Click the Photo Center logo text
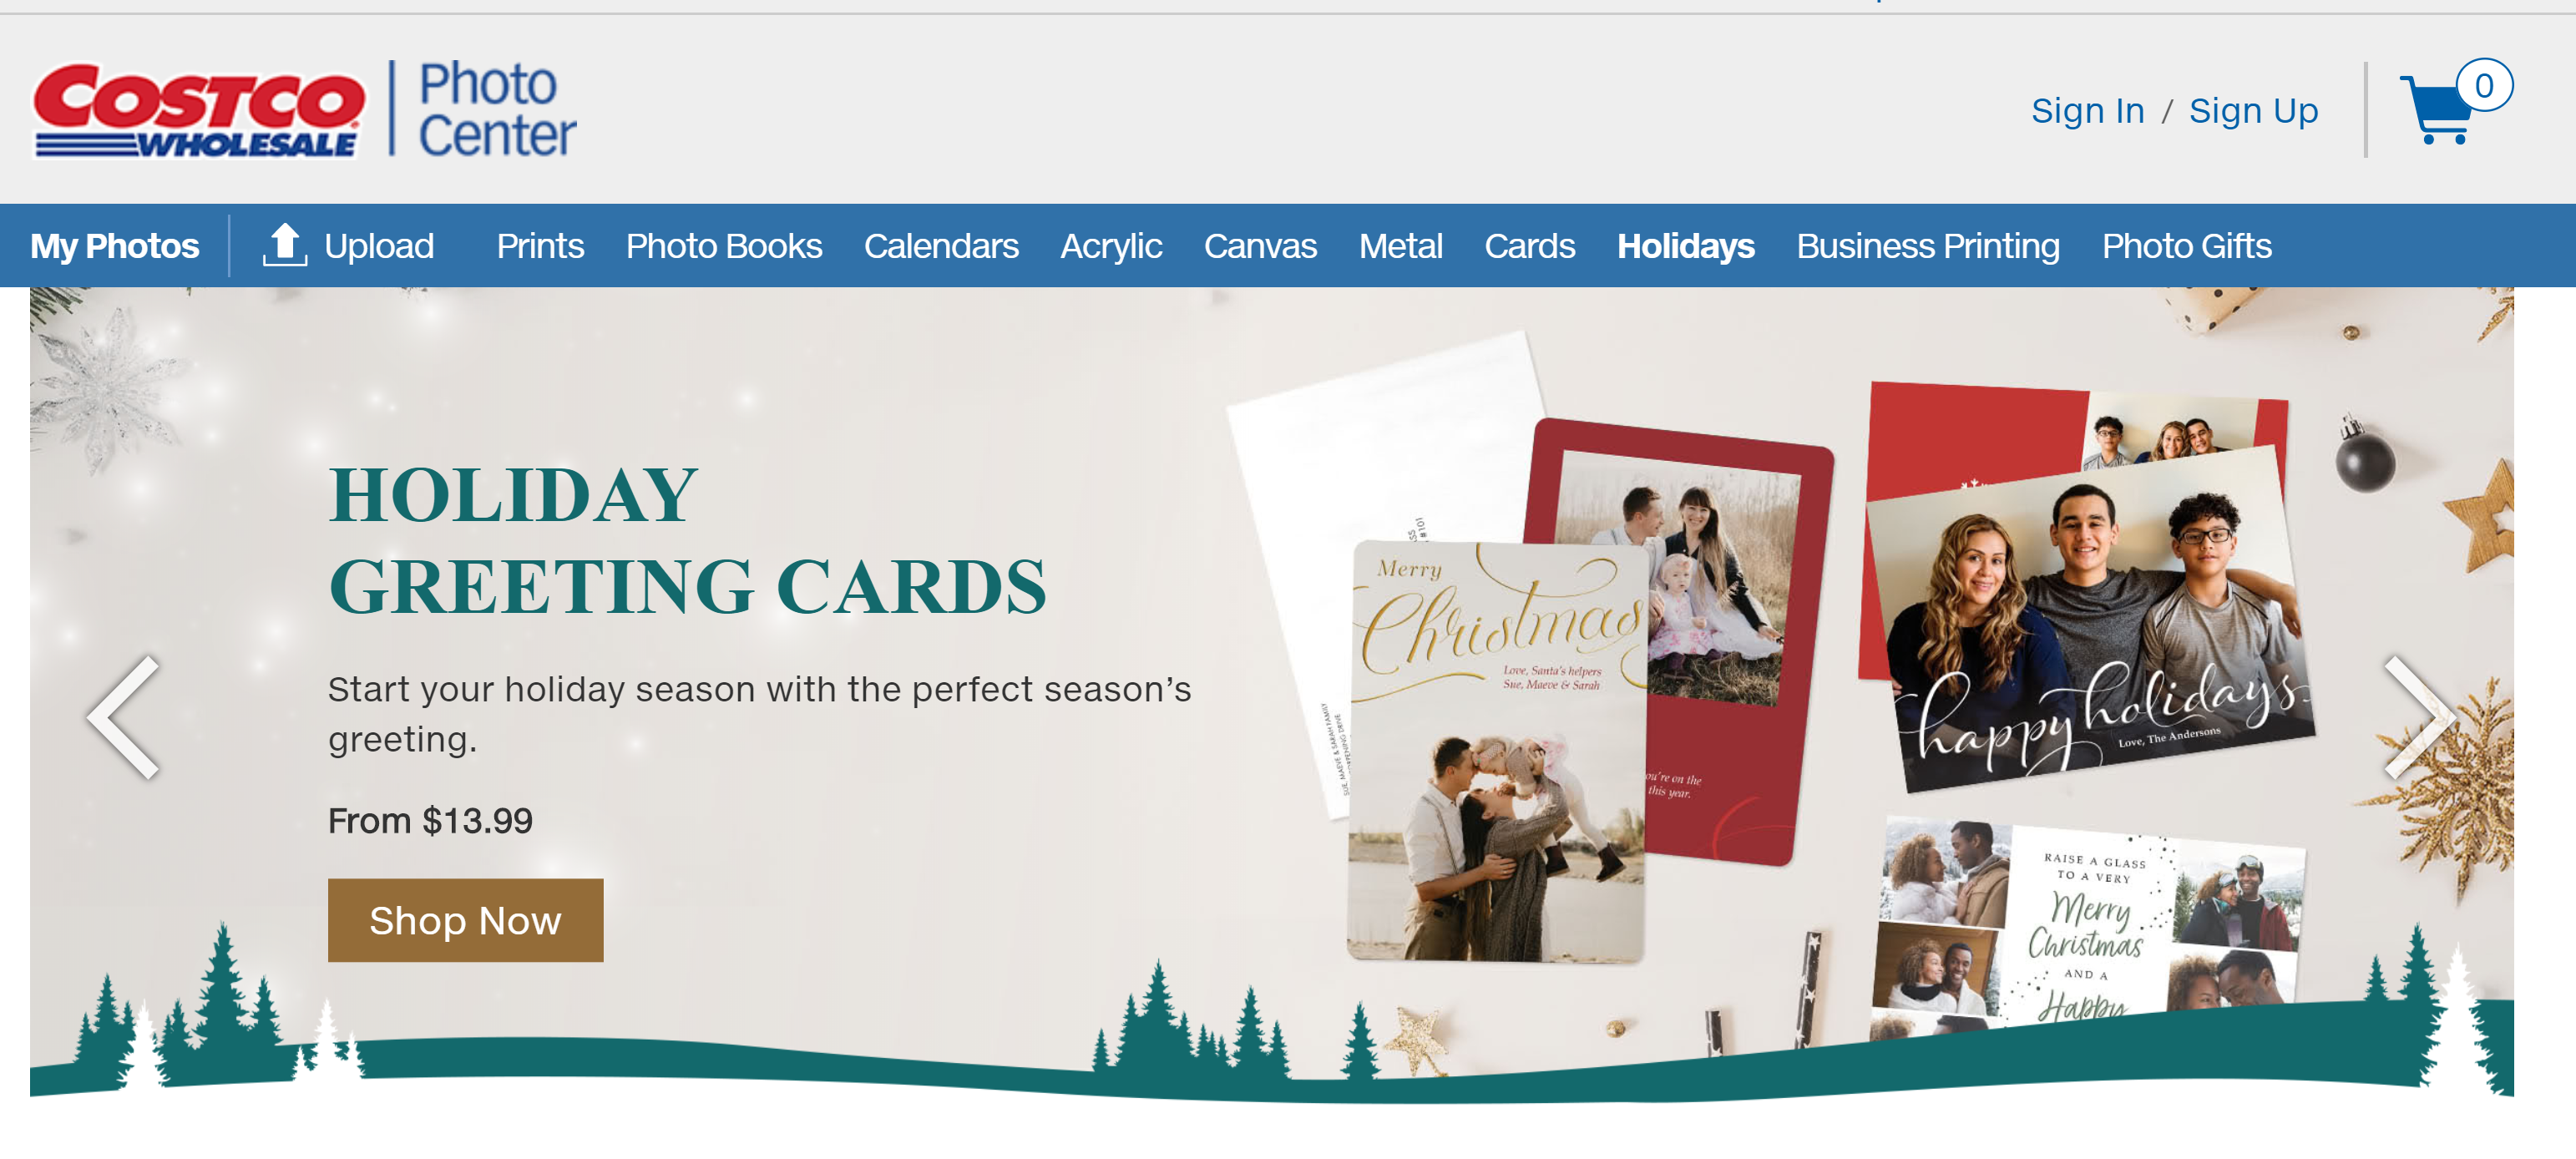The width and height of the screenshot is (2576, 1159). (x=497, y=109)
